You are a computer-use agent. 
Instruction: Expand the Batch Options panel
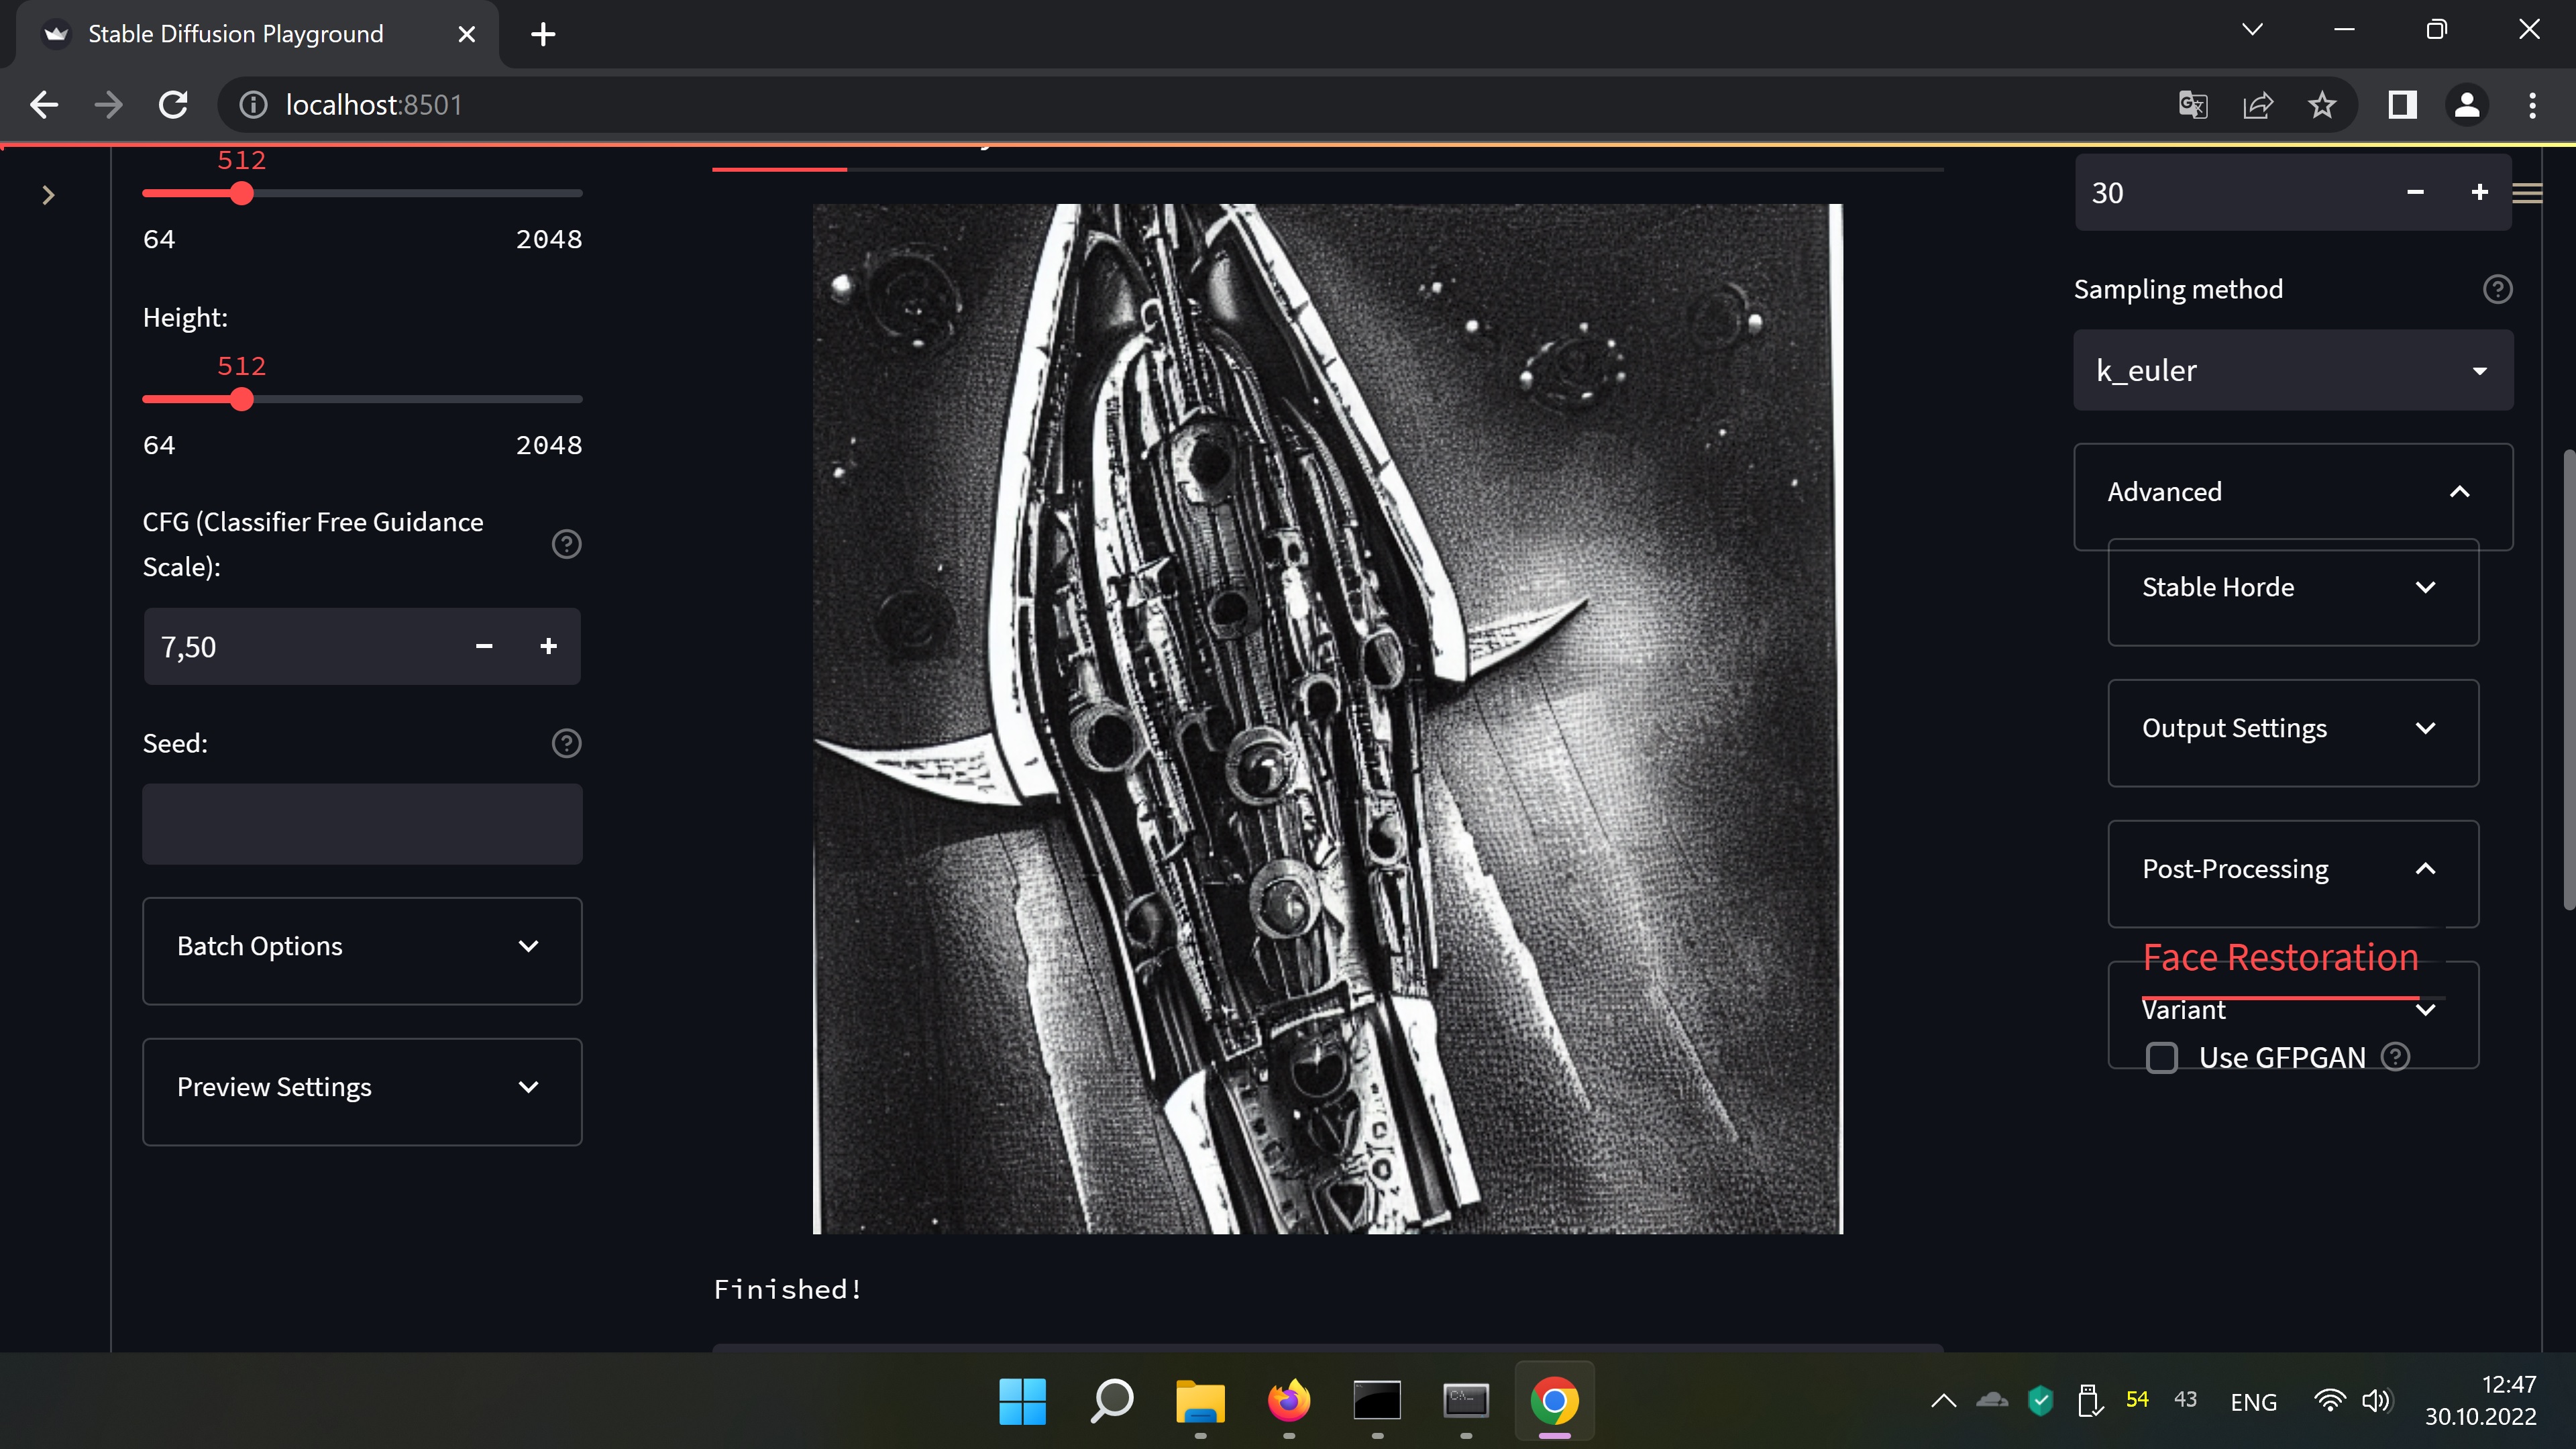[362, 946]
